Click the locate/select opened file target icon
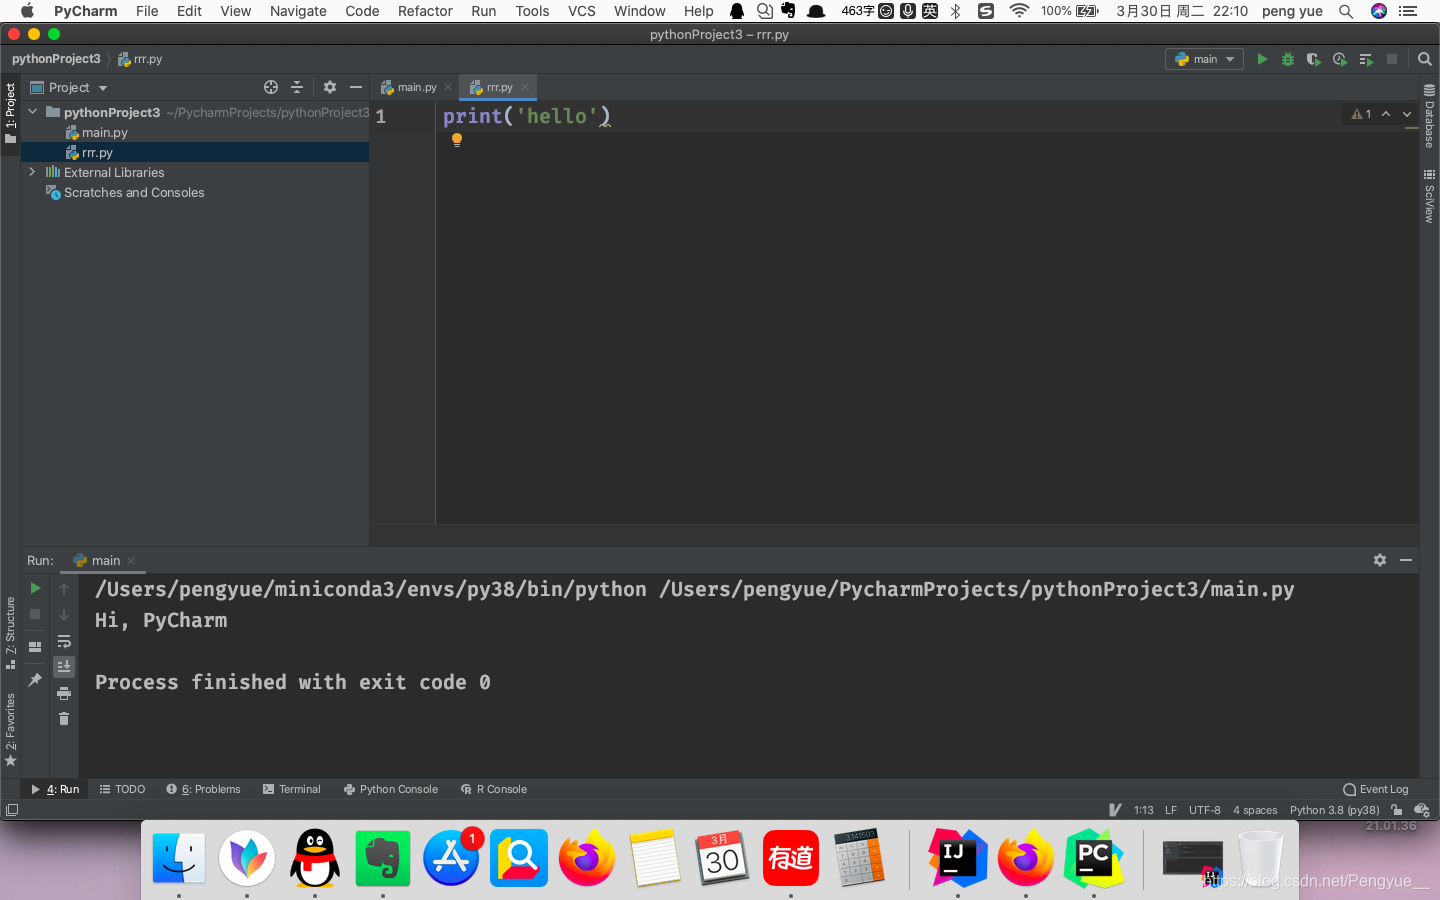 [270, 87]
